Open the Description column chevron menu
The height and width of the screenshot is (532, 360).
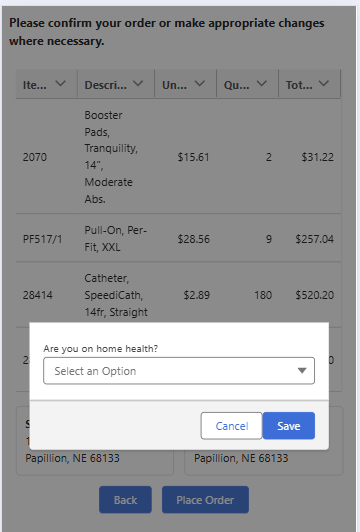pos(138,83)
